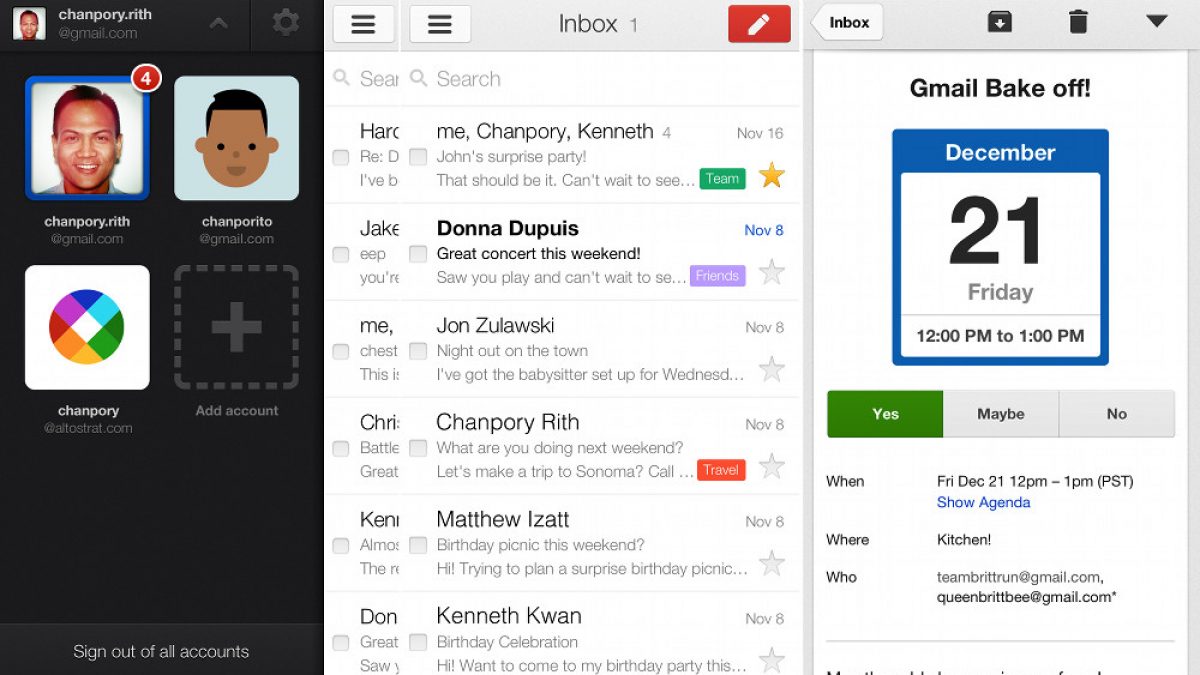Select checkbox for John's surprise party email
This screenshot has width=1200, height=675.
[418, 157]
